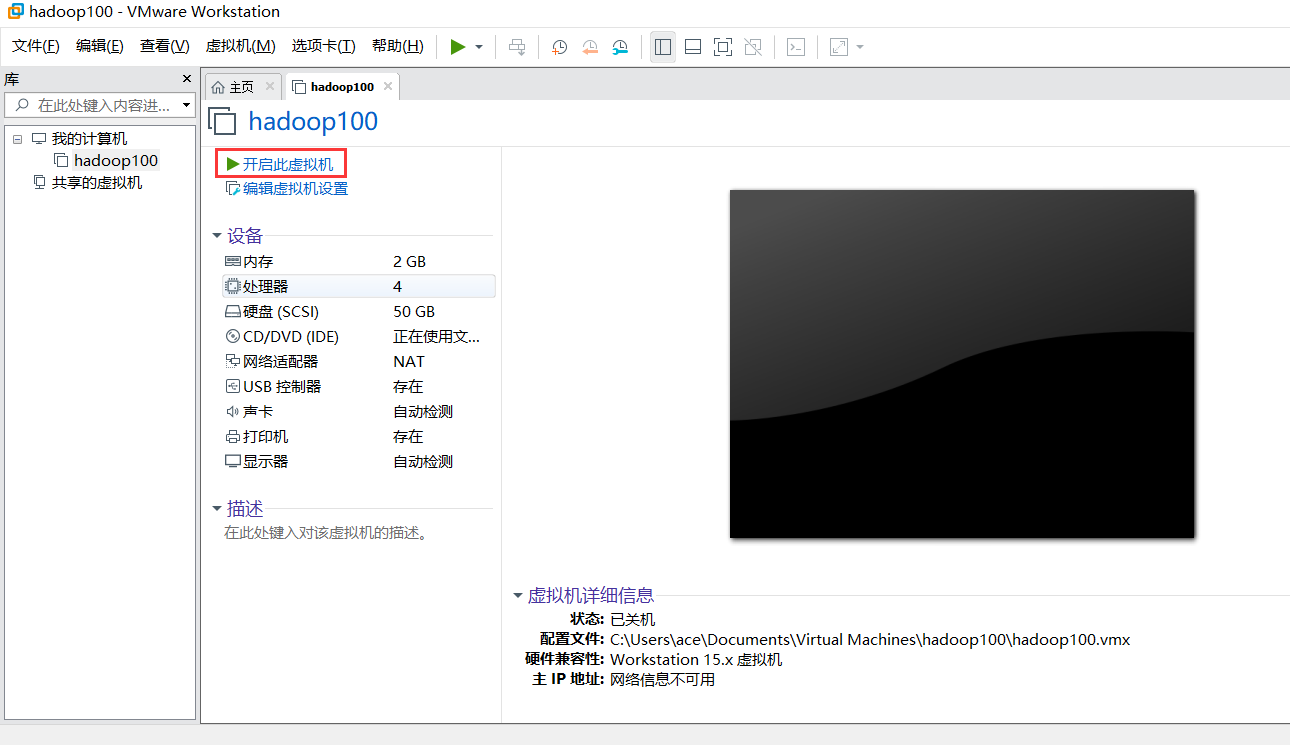The image size is (1290, 745).
Task: Click the green power-on play toolbar button
Action: 458,47
